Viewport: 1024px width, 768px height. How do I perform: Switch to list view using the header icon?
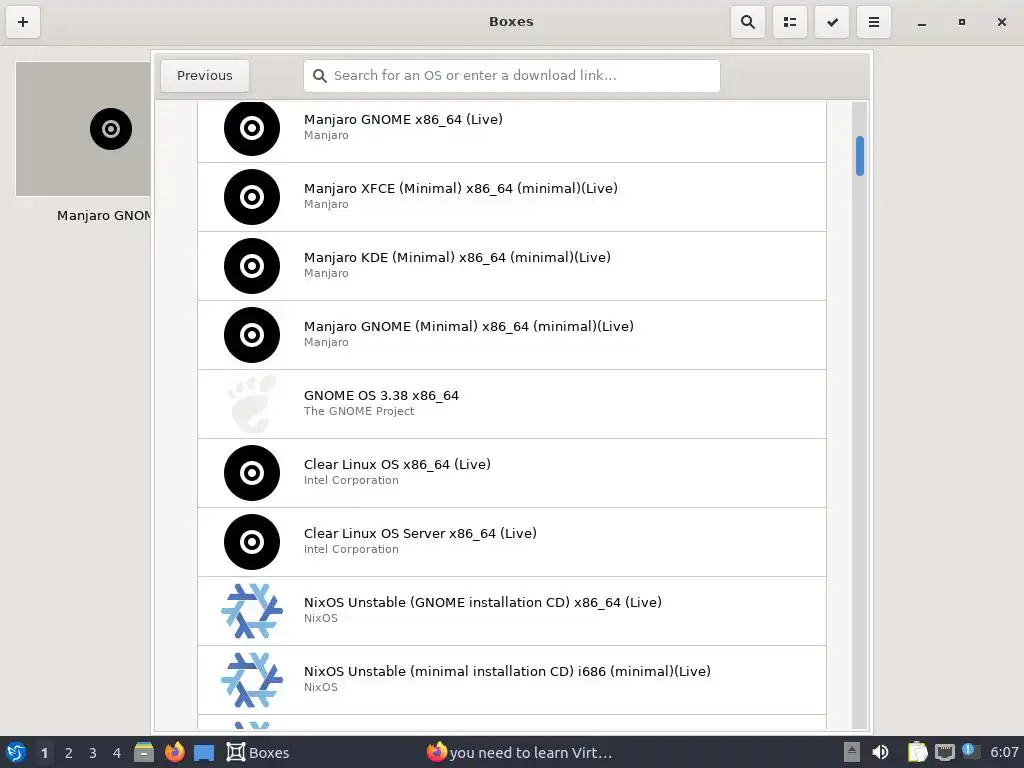point(790,22)
